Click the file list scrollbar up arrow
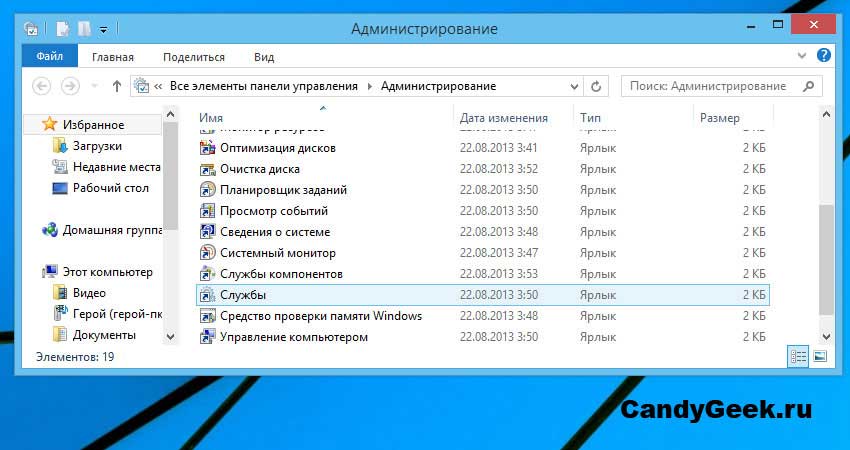Screen dimensions: 850x450 pos(826,114)
